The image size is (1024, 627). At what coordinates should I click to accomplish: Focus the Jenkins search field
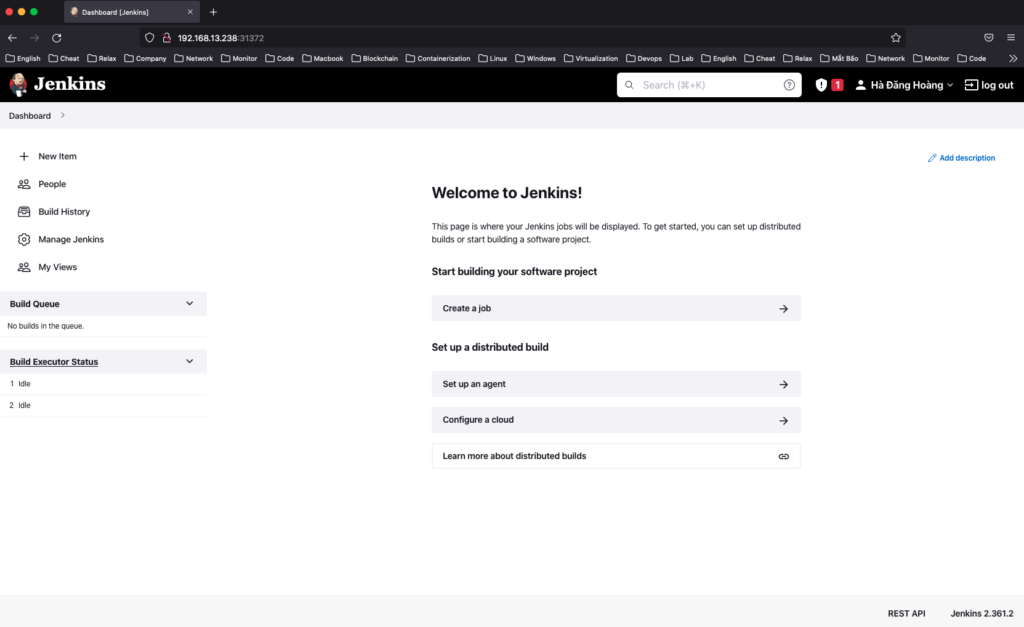click(x=709, y=85)
